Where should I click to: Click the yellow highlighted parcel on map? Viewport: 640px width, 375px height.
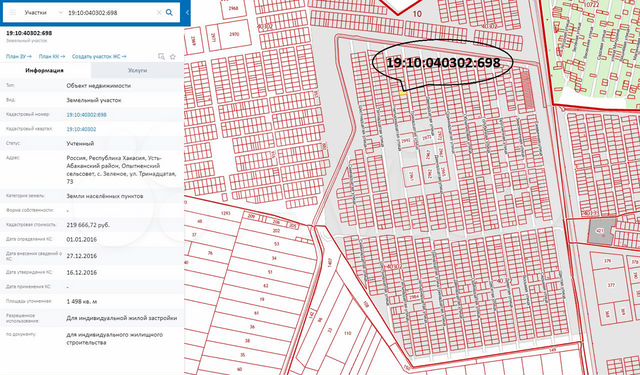point(403,94)
